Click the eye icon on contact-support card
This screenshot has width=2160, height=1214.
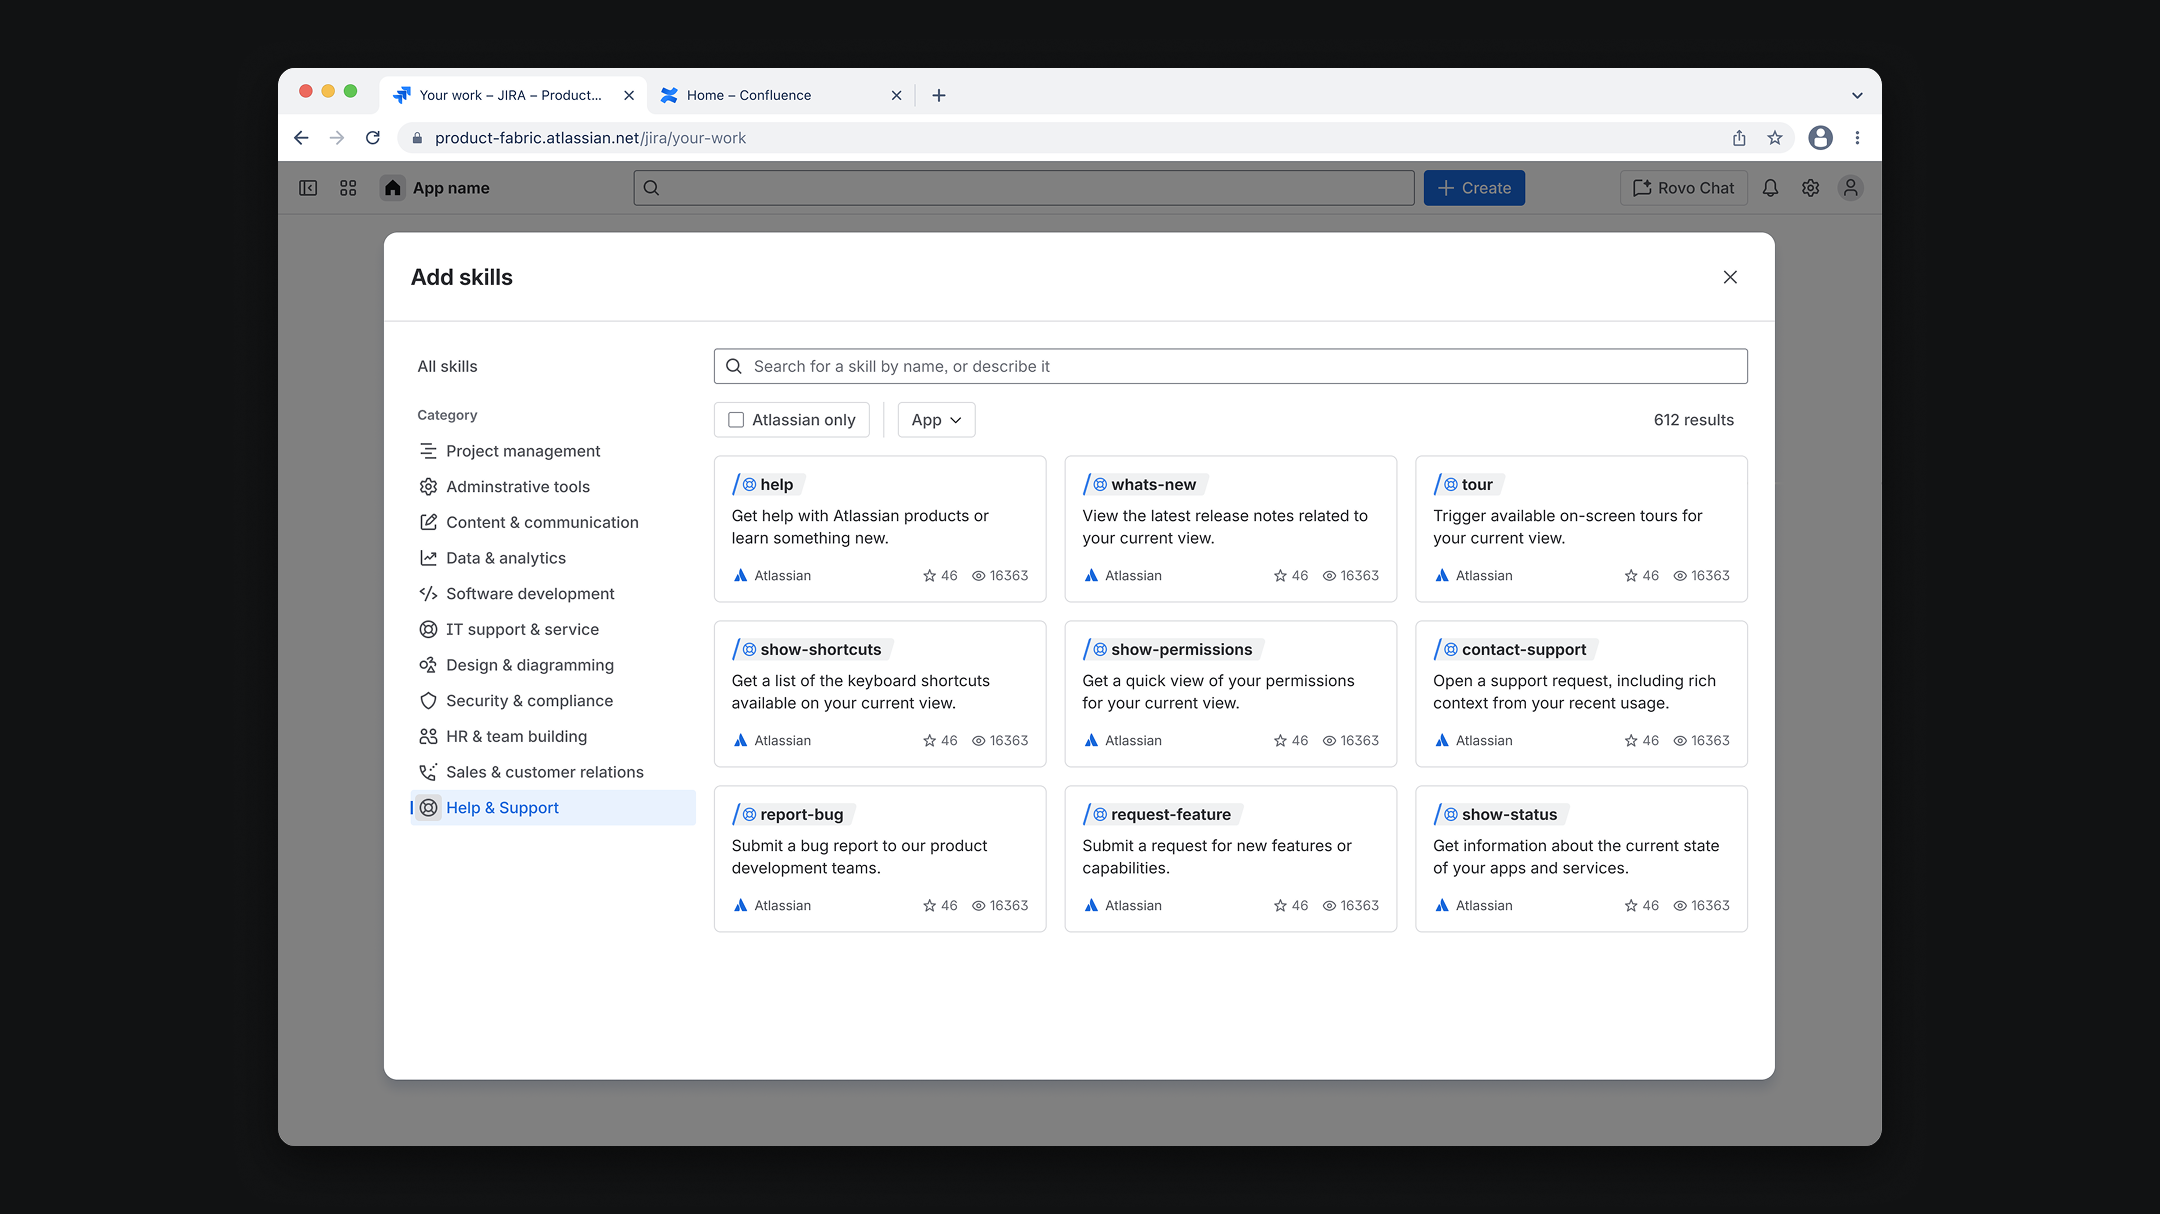1680,741
